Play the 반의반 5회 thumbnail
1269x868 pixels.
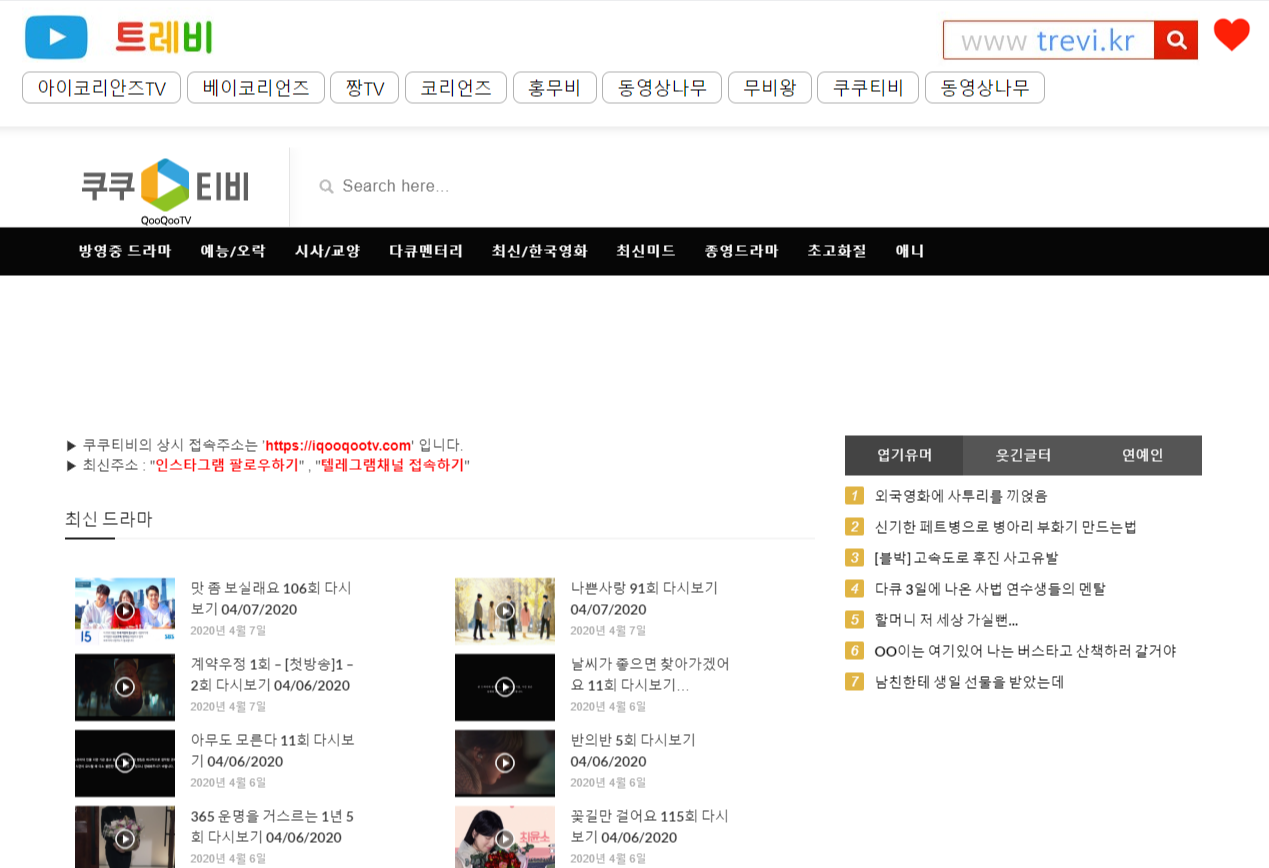click(505, 763)
